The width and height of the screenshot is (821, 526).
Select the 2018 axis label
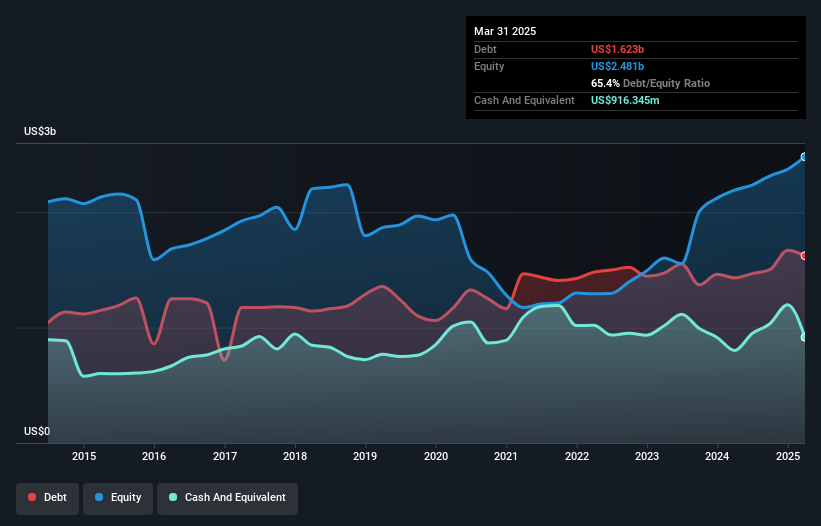[x=295, y=456]
